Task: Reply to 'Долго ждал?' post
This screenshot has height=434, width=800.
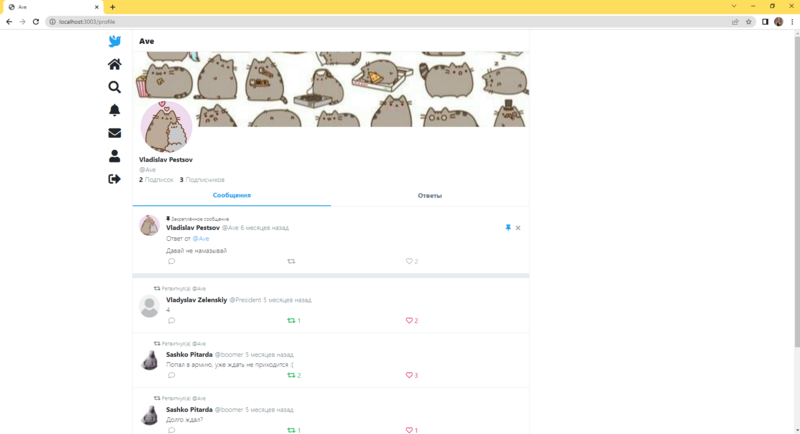Action: click(x=171, y=430)
